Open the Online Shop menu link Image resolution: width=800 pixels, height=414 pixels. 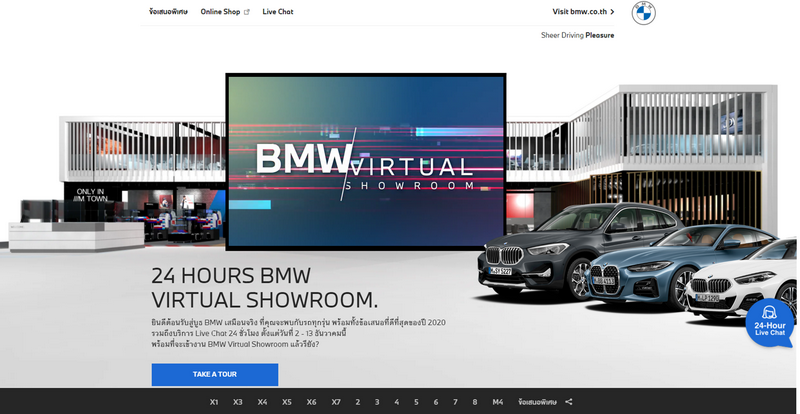tap(220, 12)
